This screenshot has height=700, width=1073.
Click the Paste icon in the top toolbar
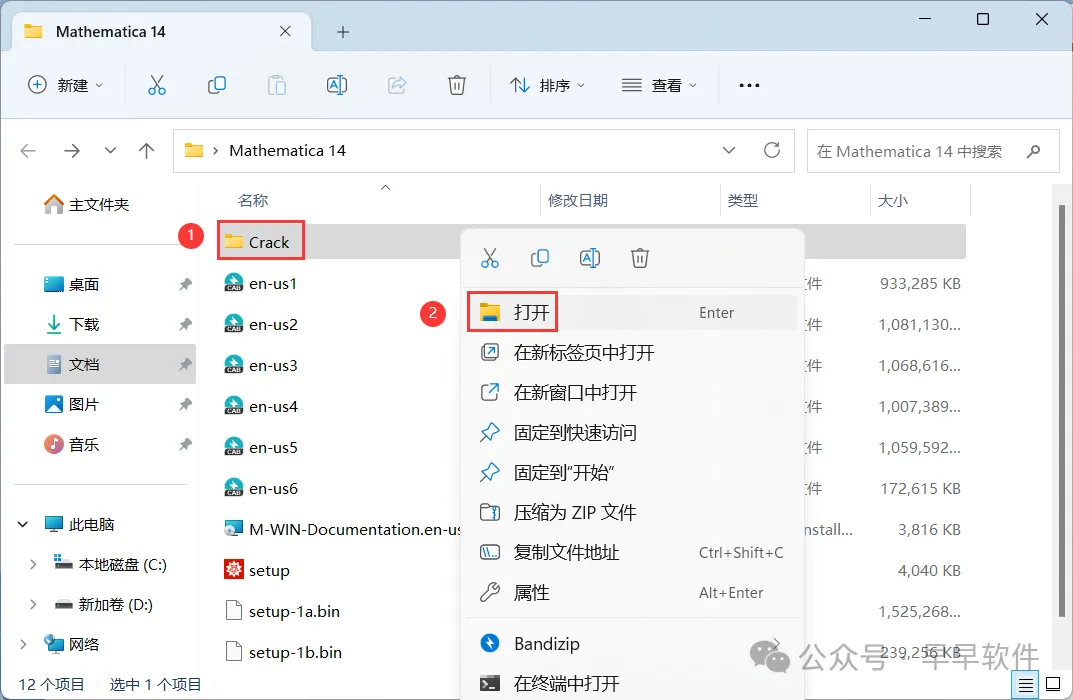click(276, 85)
